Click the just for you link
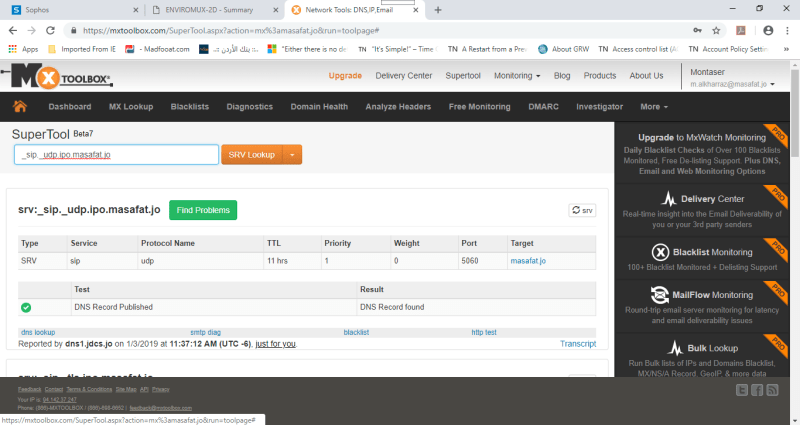 [276, 344]
